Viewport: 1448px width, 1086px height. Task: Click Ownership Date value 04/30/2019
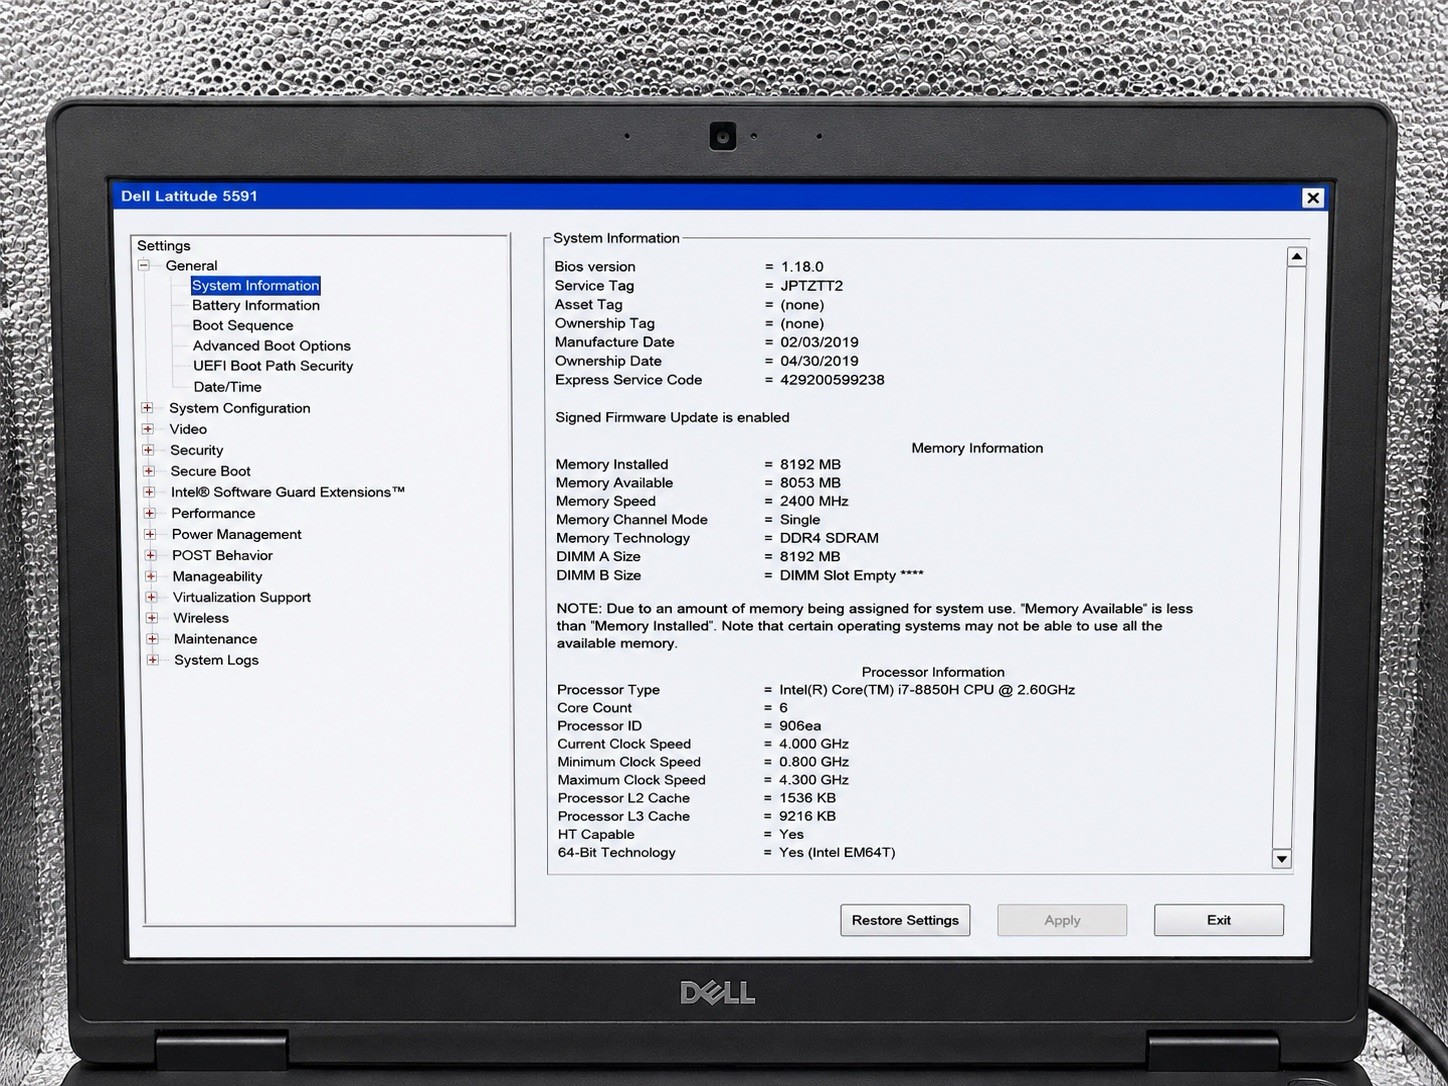click(x=819, y=361)
